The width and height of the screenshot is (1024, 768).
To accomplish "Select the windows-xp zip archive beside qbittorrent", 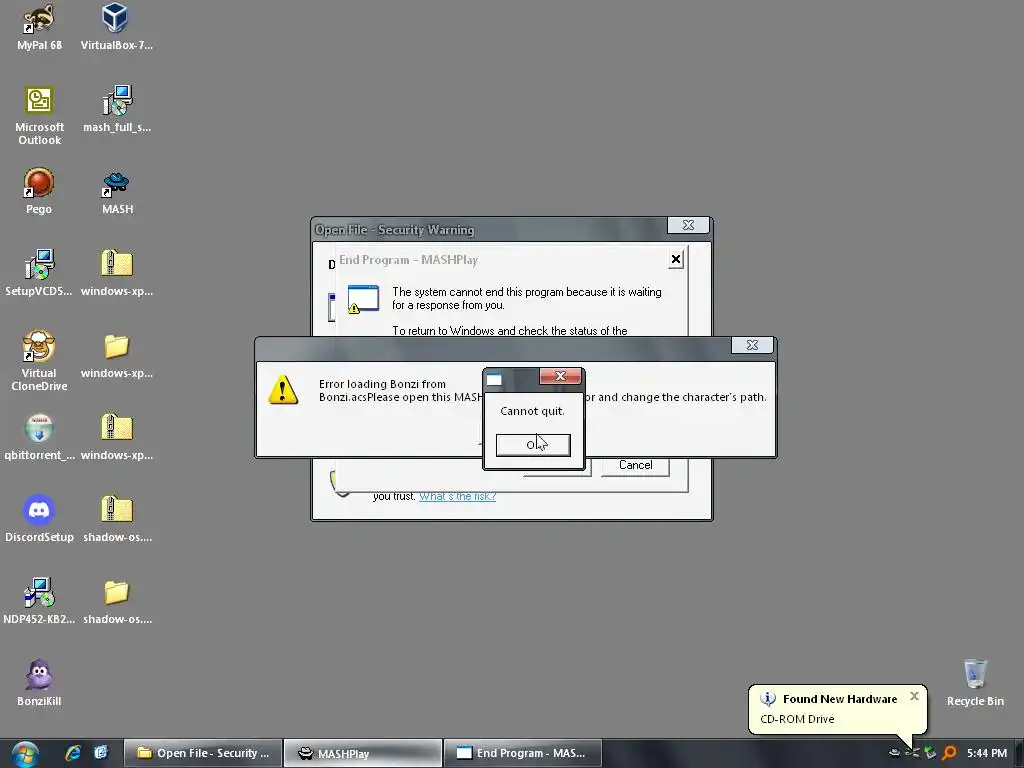I will click(x=117, y=436).
